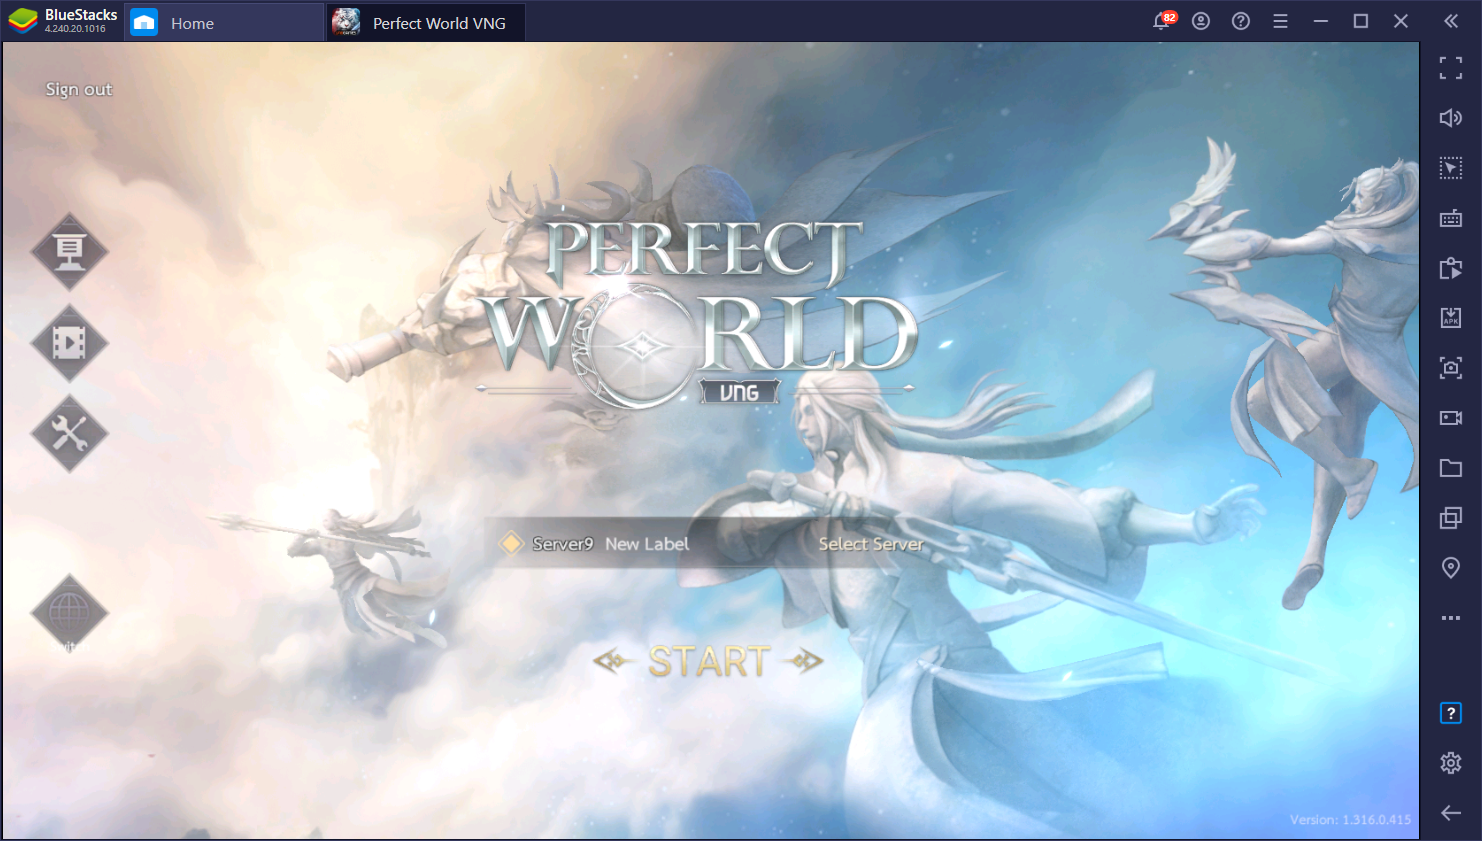Minimize the BlueStacks window
Image resolution: width=1482 pixels, height=841 pixels.
[1321, 21]
